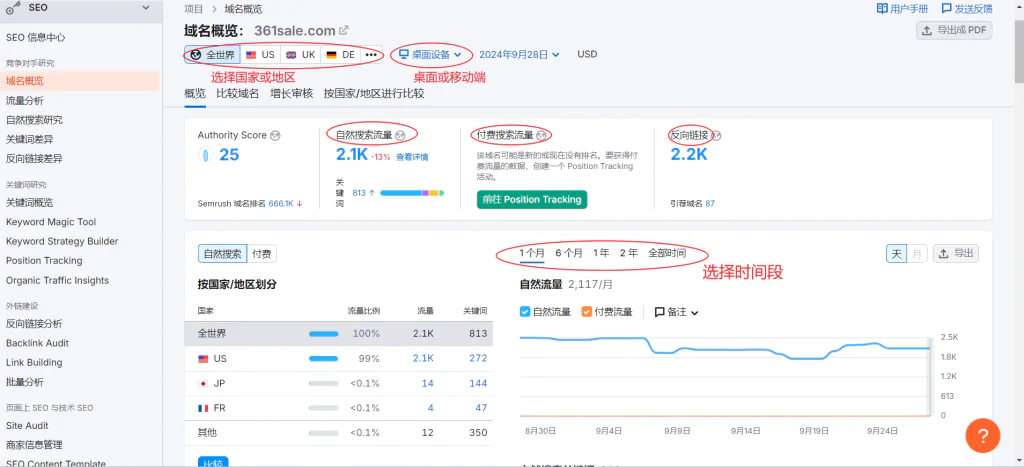
Task: Open the 桌面设备 device dropdown
Action: (430, 55)
